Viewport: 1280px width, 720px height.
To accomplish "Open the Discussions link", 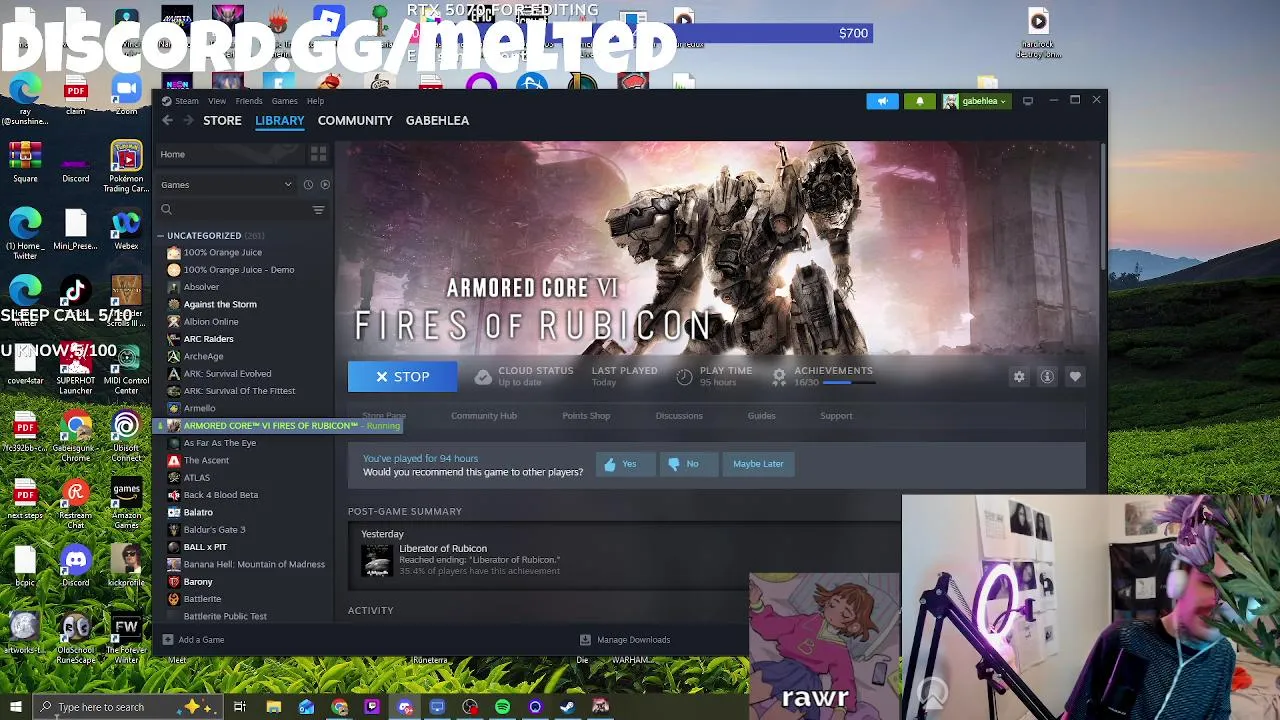I will (x=679, y=416).
